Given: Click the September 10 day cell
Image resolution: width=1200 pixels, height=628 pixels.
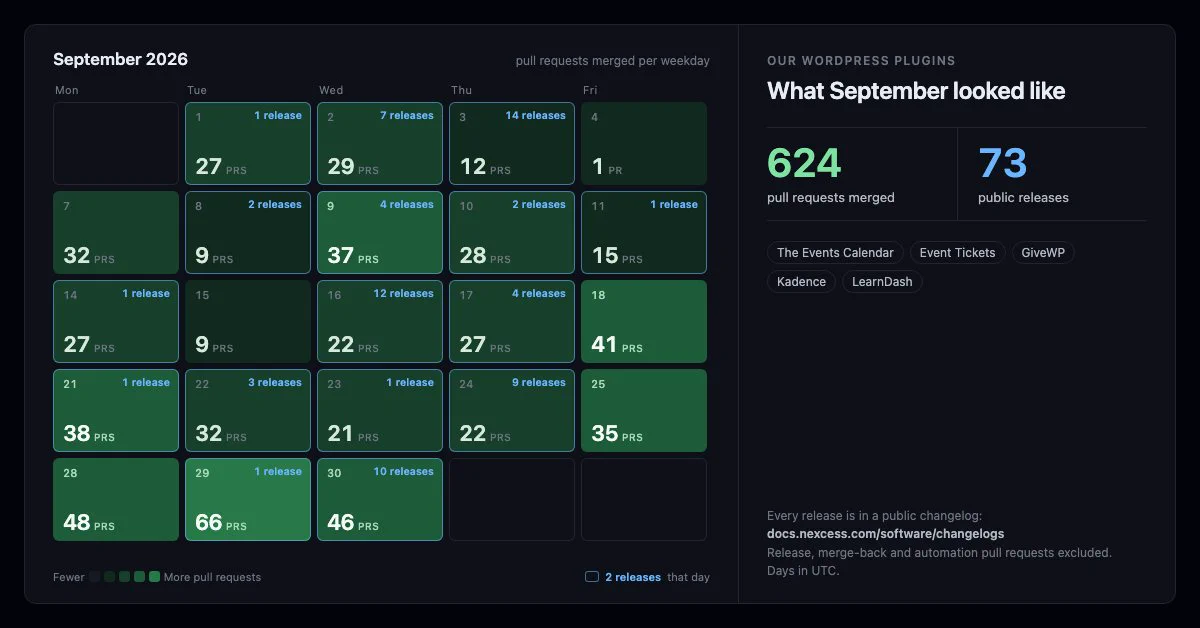Looking at the screenshot, I should [x=512, y=233].
